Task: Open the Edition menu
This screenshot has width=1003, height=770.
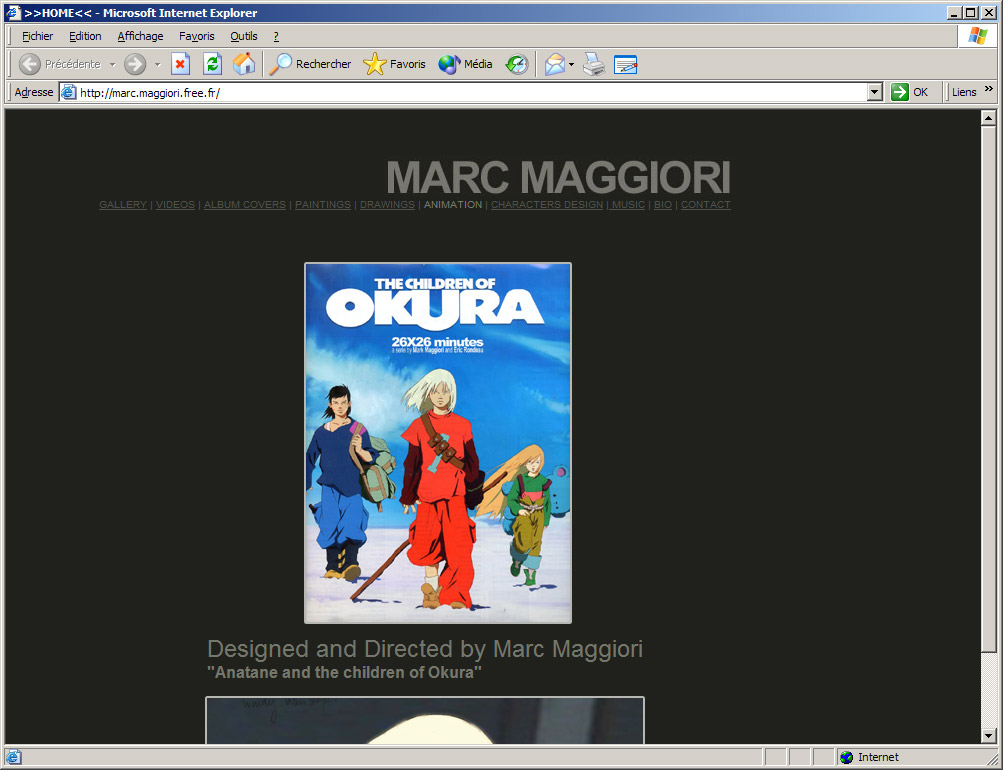Action: coord(85,36)
